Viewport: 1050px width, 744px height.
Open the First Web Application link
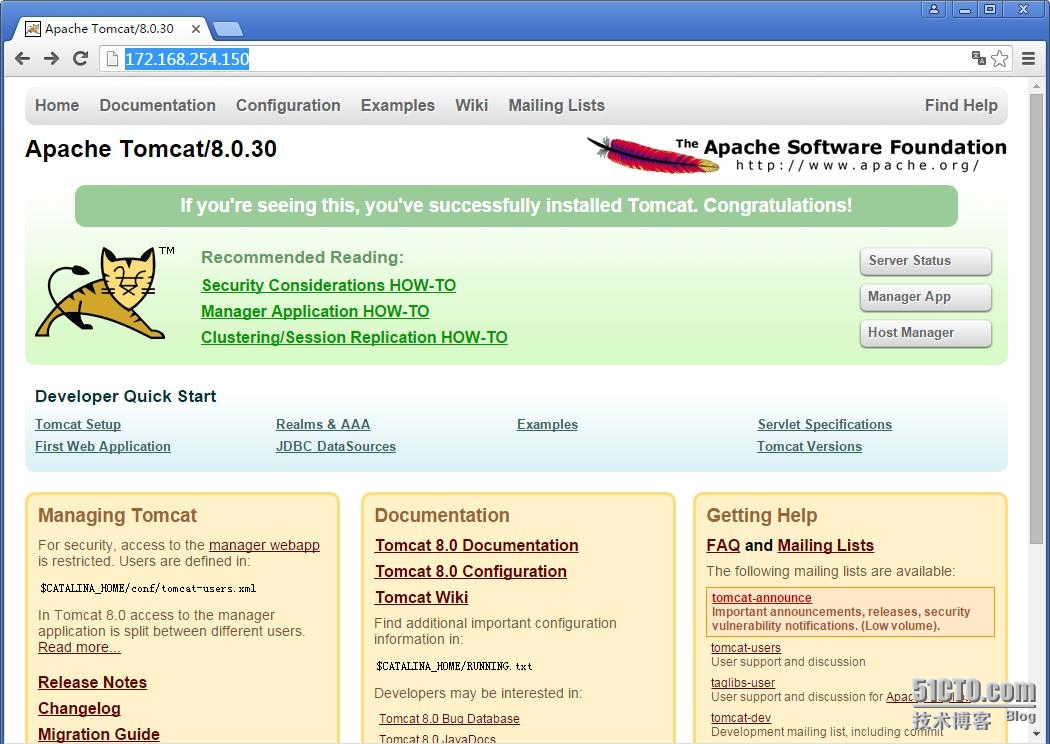[x=102, y=447]
